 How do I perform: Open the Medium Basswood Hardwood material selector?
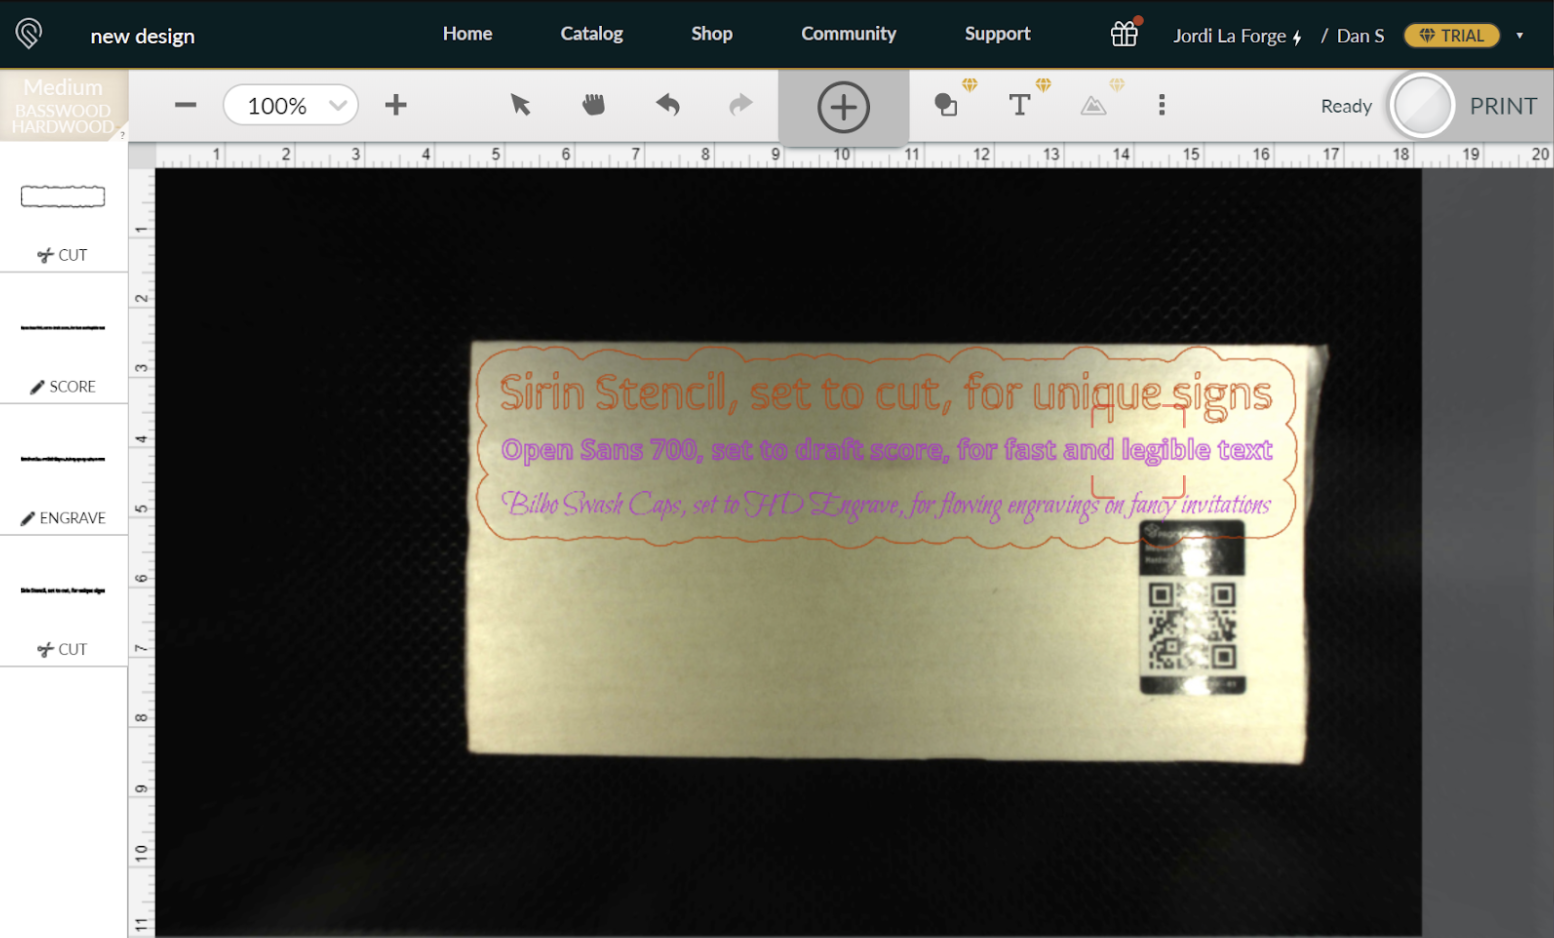tap(63, 105)
